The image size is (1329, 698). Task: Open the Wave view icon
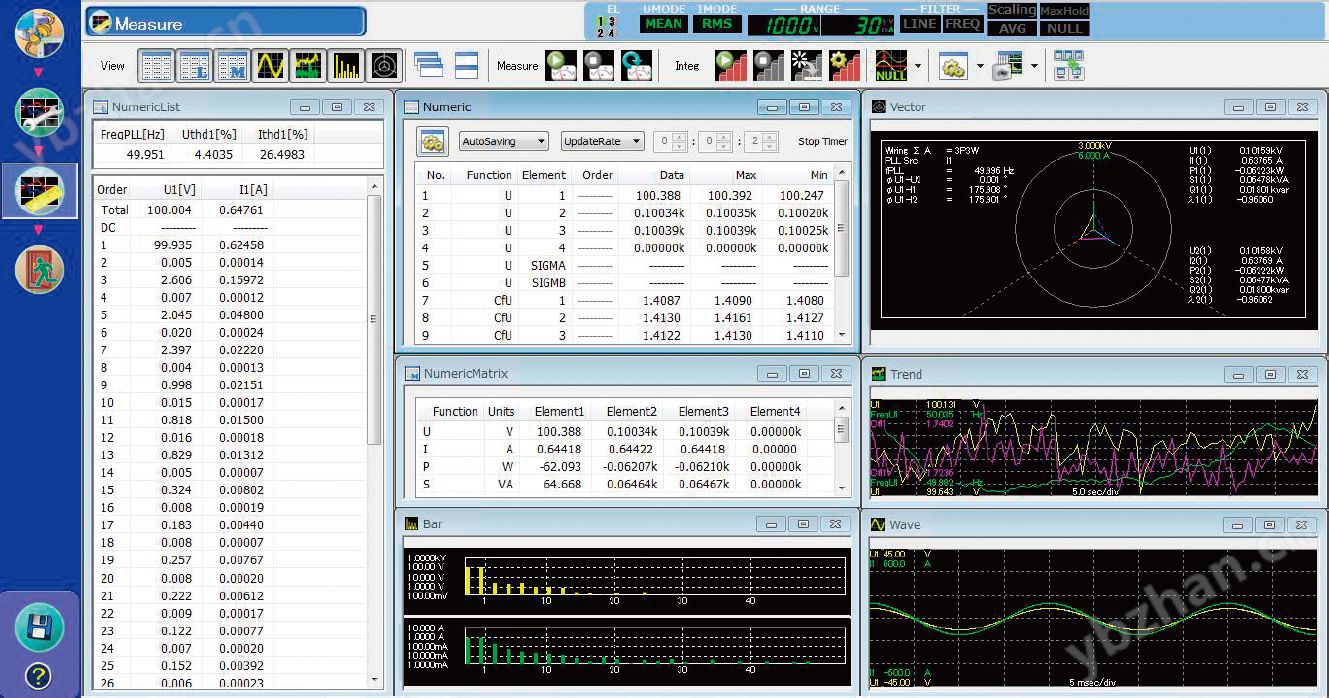269,65
